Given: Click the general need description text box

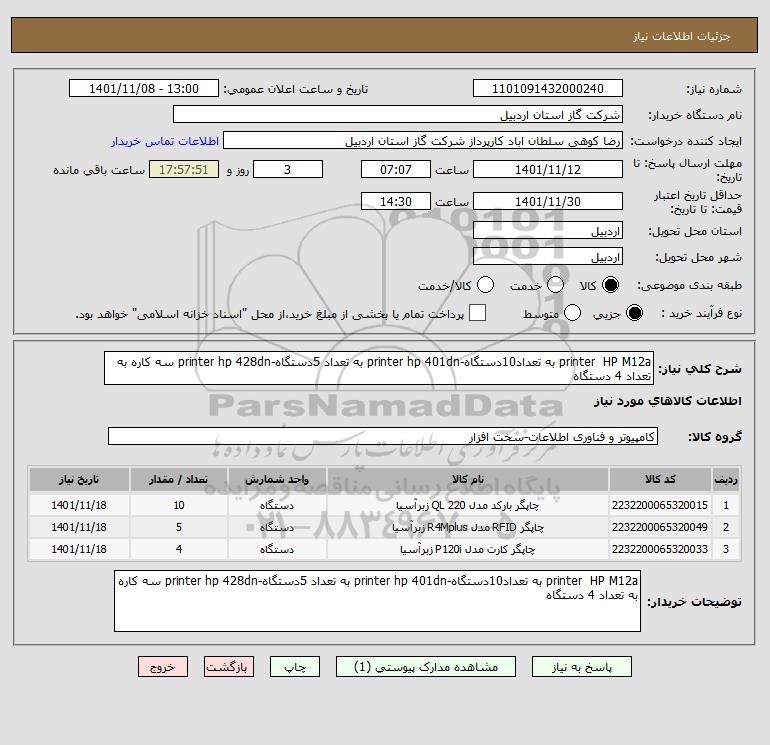Looking at the screenshot, I should 379,368.
